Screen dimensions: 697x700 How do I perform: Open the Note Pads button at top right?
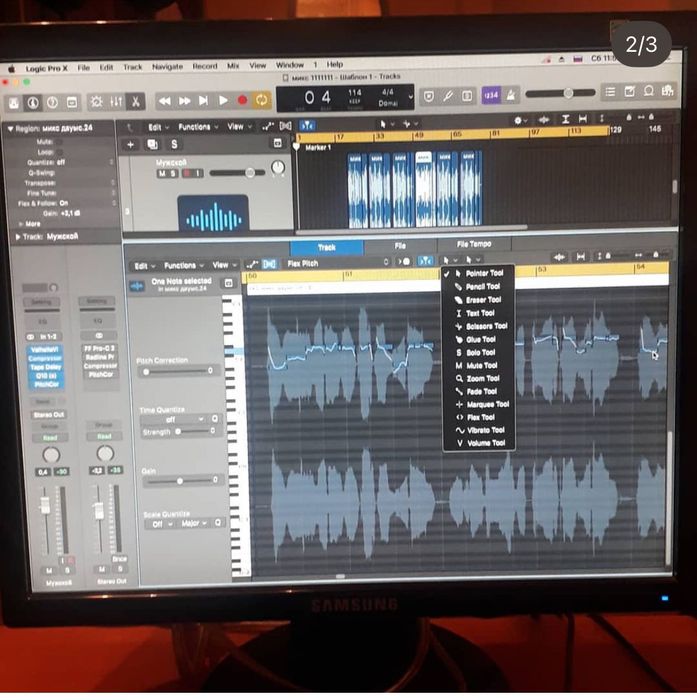point(629,92)
